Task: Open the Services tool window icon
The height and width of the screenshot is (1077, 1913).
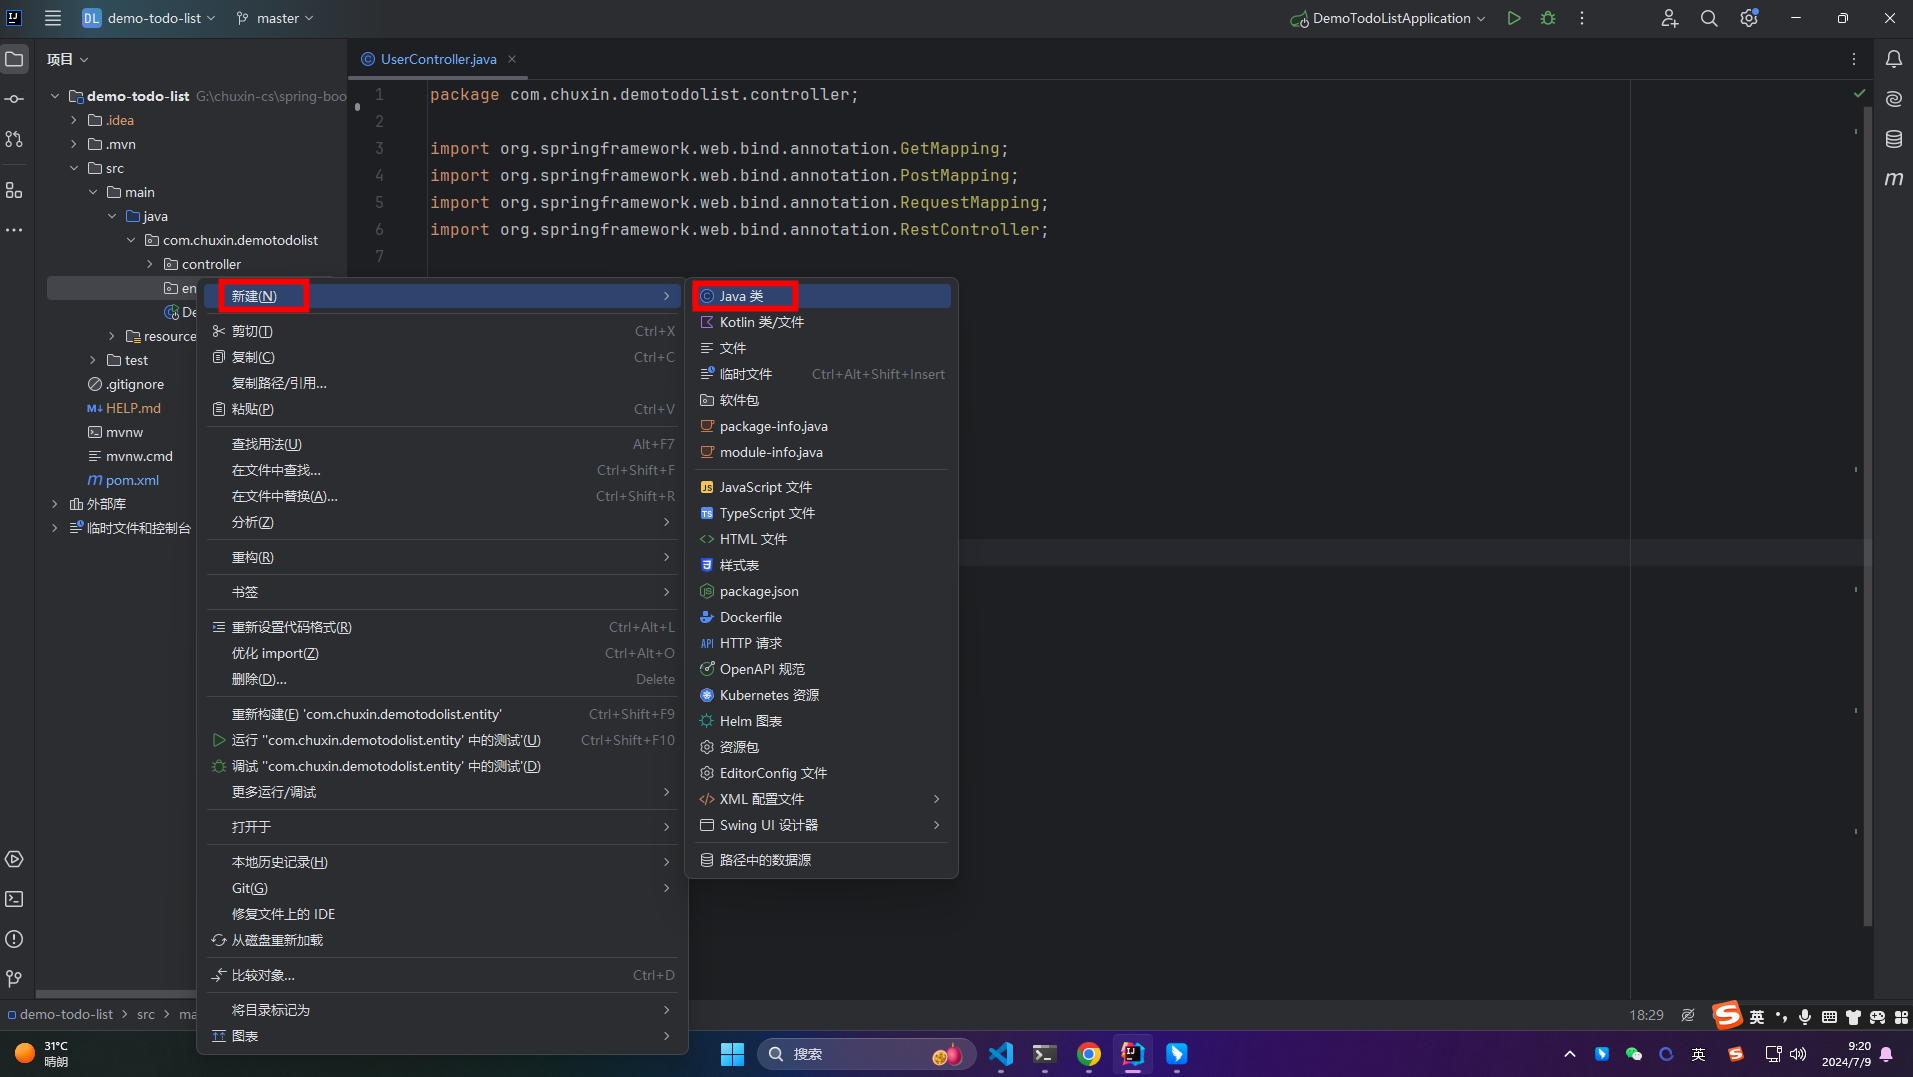Action: click(14, 859)
